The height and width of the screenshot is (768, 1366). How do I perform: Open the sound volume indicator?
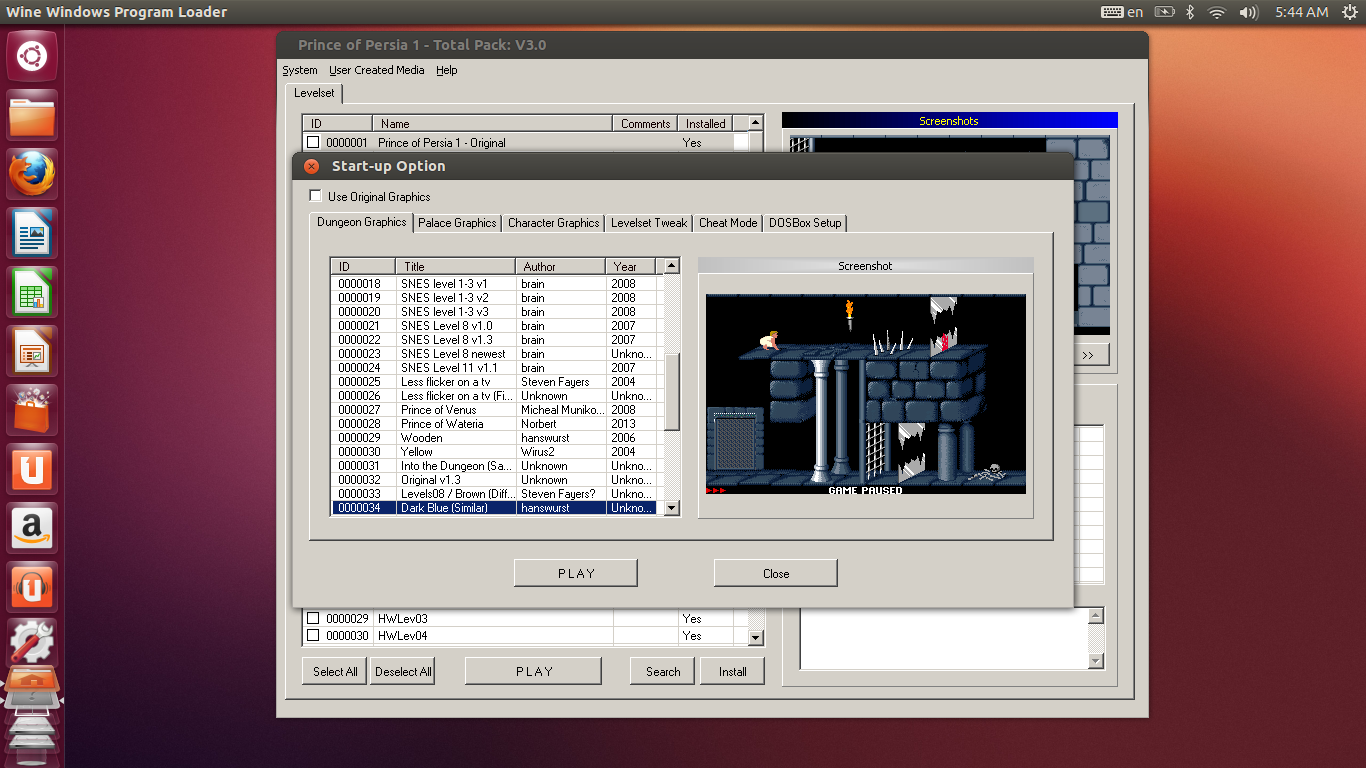coord(1248,12)
